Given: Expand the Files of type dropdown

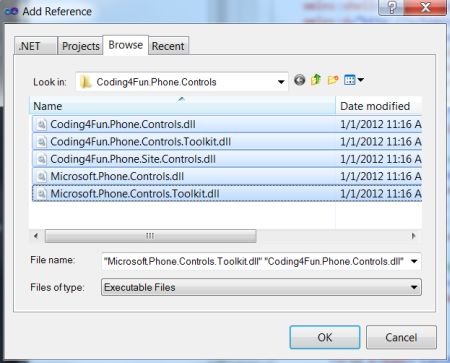Looking at the screenshot, I should coord(414,287).
